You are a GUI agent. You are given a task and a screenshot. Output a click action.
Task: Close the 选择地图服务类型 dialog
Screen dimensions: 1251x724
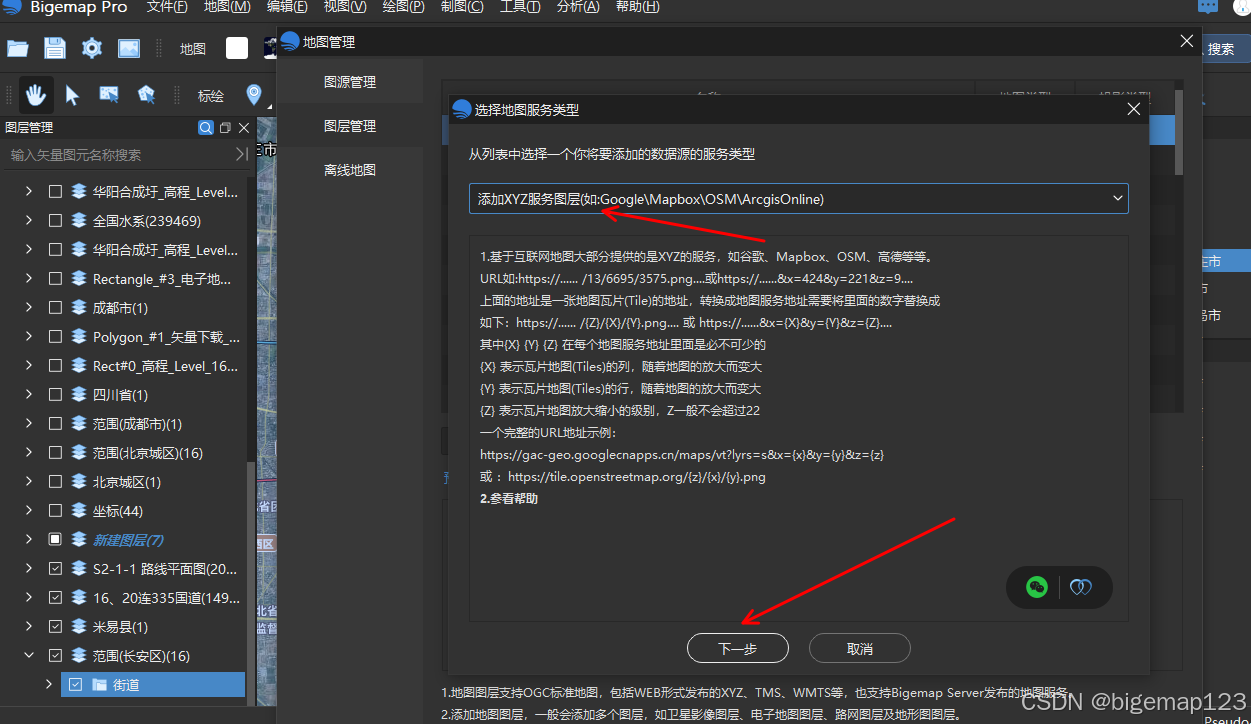coord(1134,109)
